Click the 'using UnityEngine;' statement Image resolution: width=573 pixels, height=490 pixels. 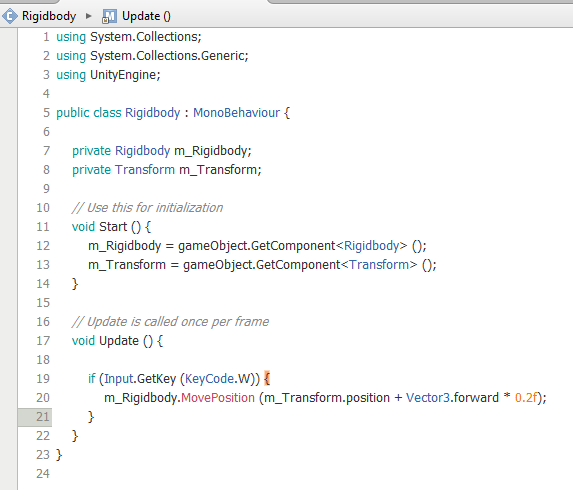(108, 75)
